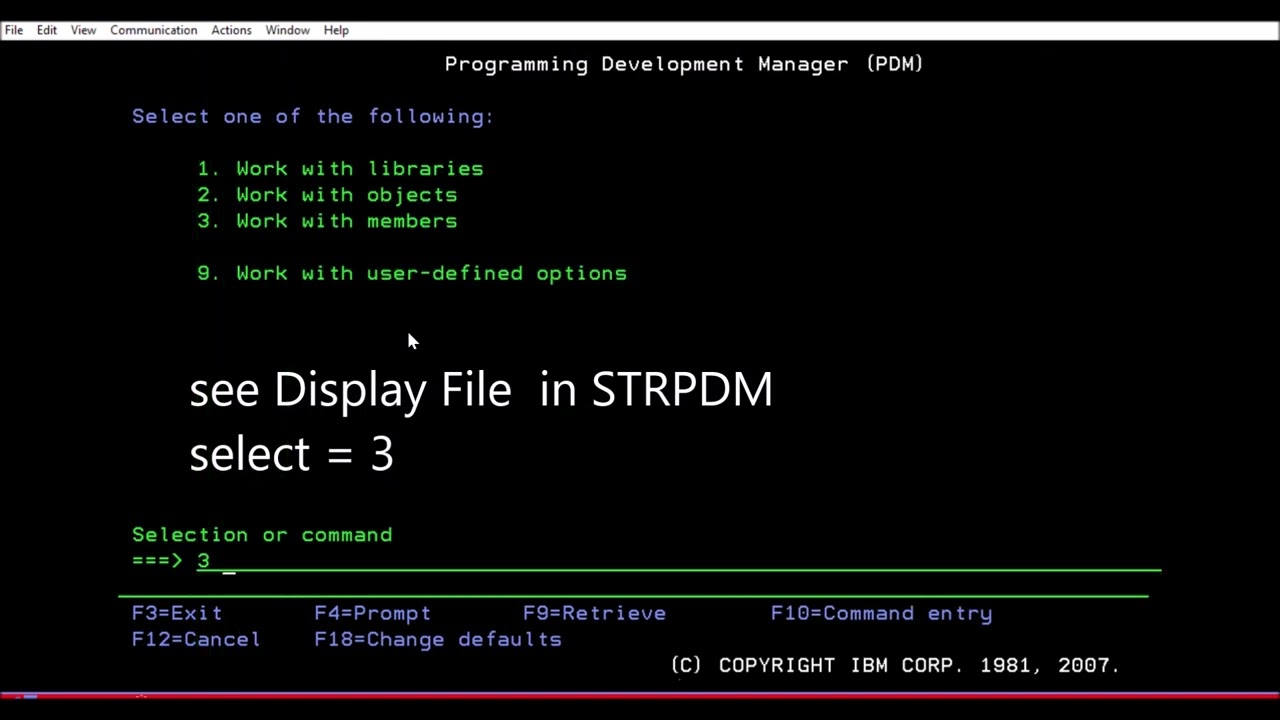Select option 3 Work with members
1280x720 pixels.
[327, 221]
